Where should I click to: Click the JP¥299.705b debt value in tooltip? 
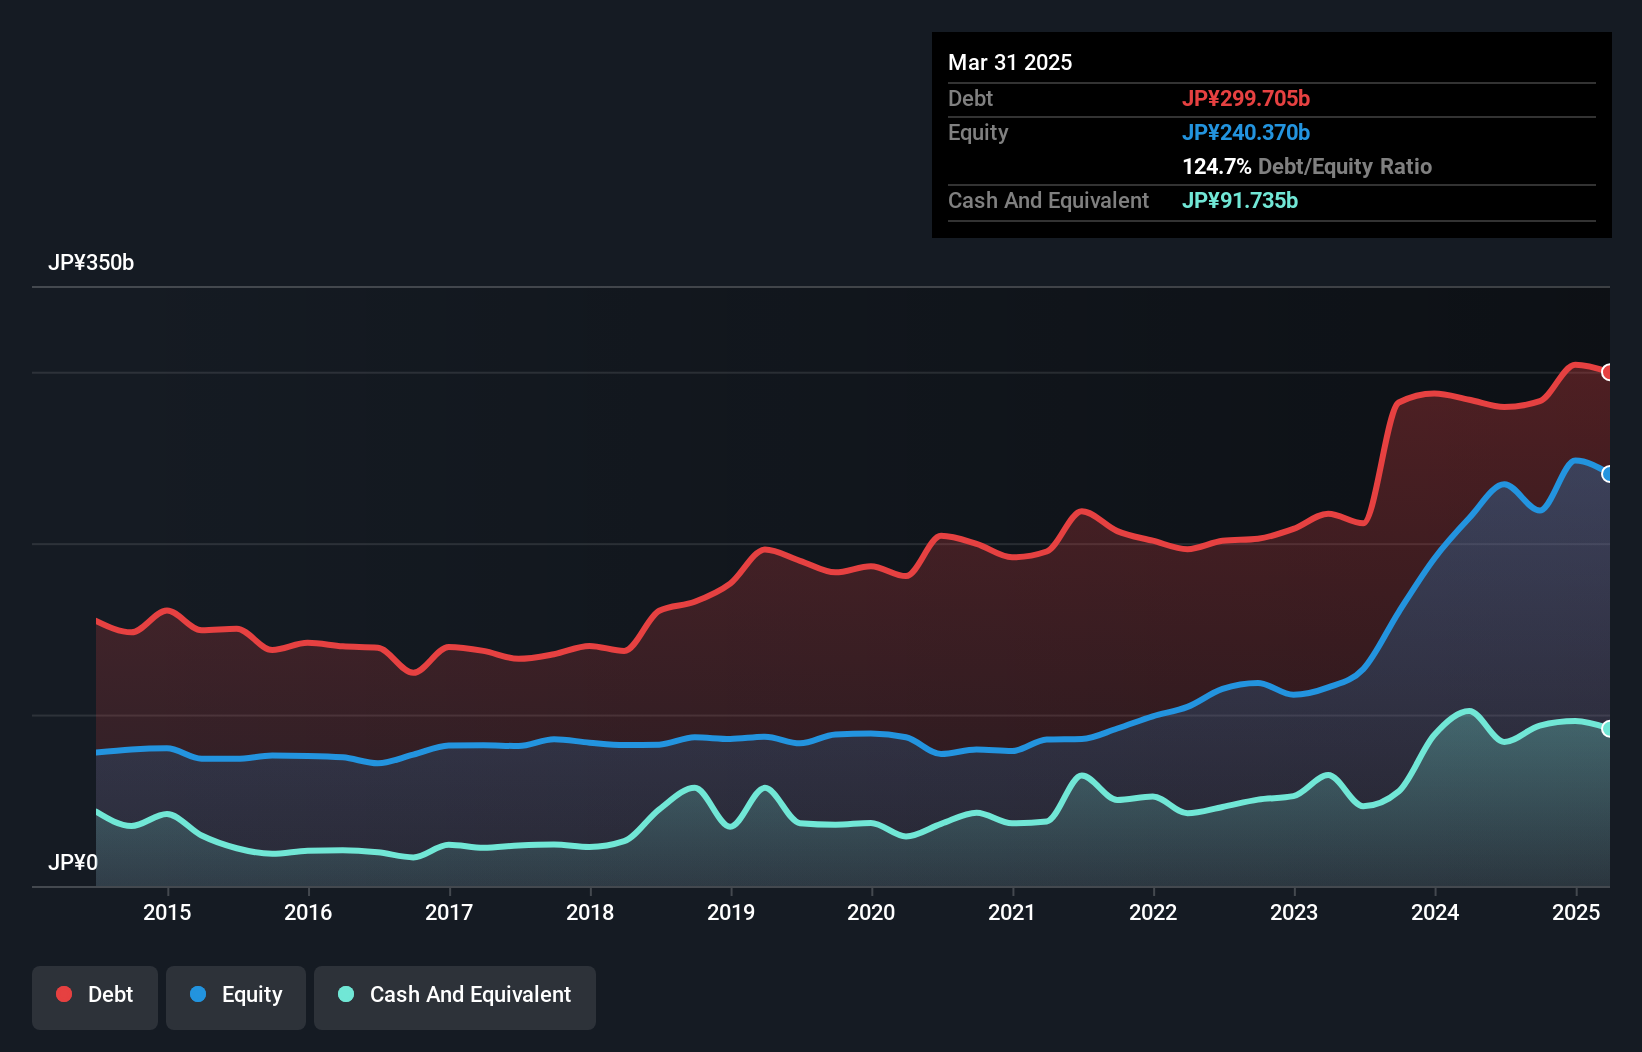(1245, 98)
